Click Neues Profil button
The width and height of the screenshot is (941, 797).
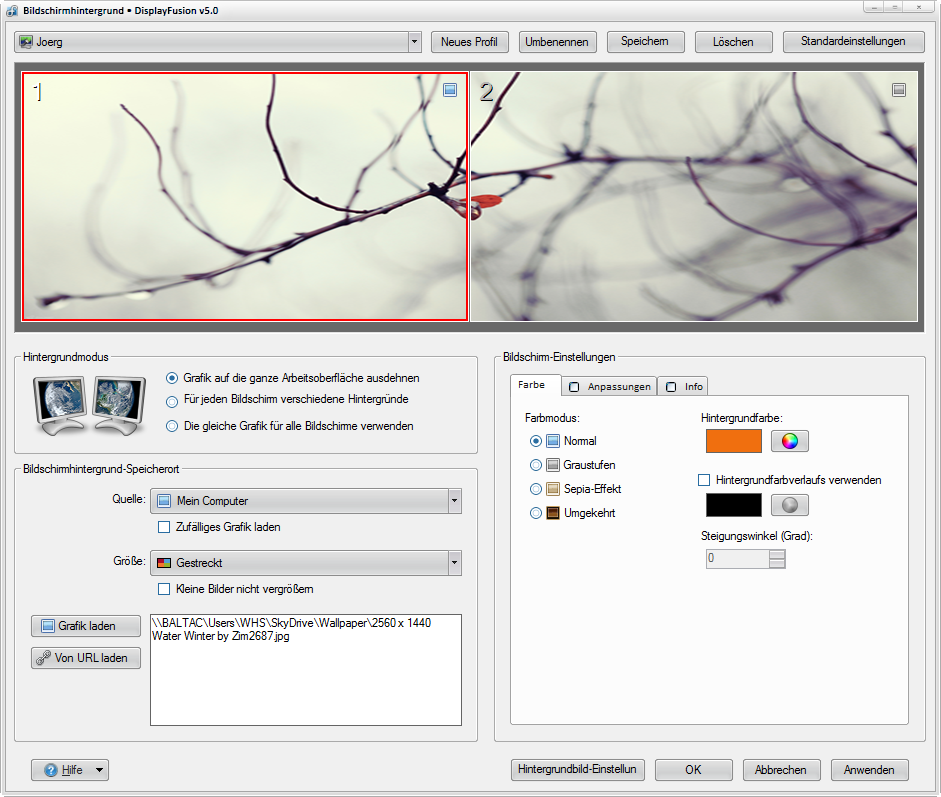[469, 42]
